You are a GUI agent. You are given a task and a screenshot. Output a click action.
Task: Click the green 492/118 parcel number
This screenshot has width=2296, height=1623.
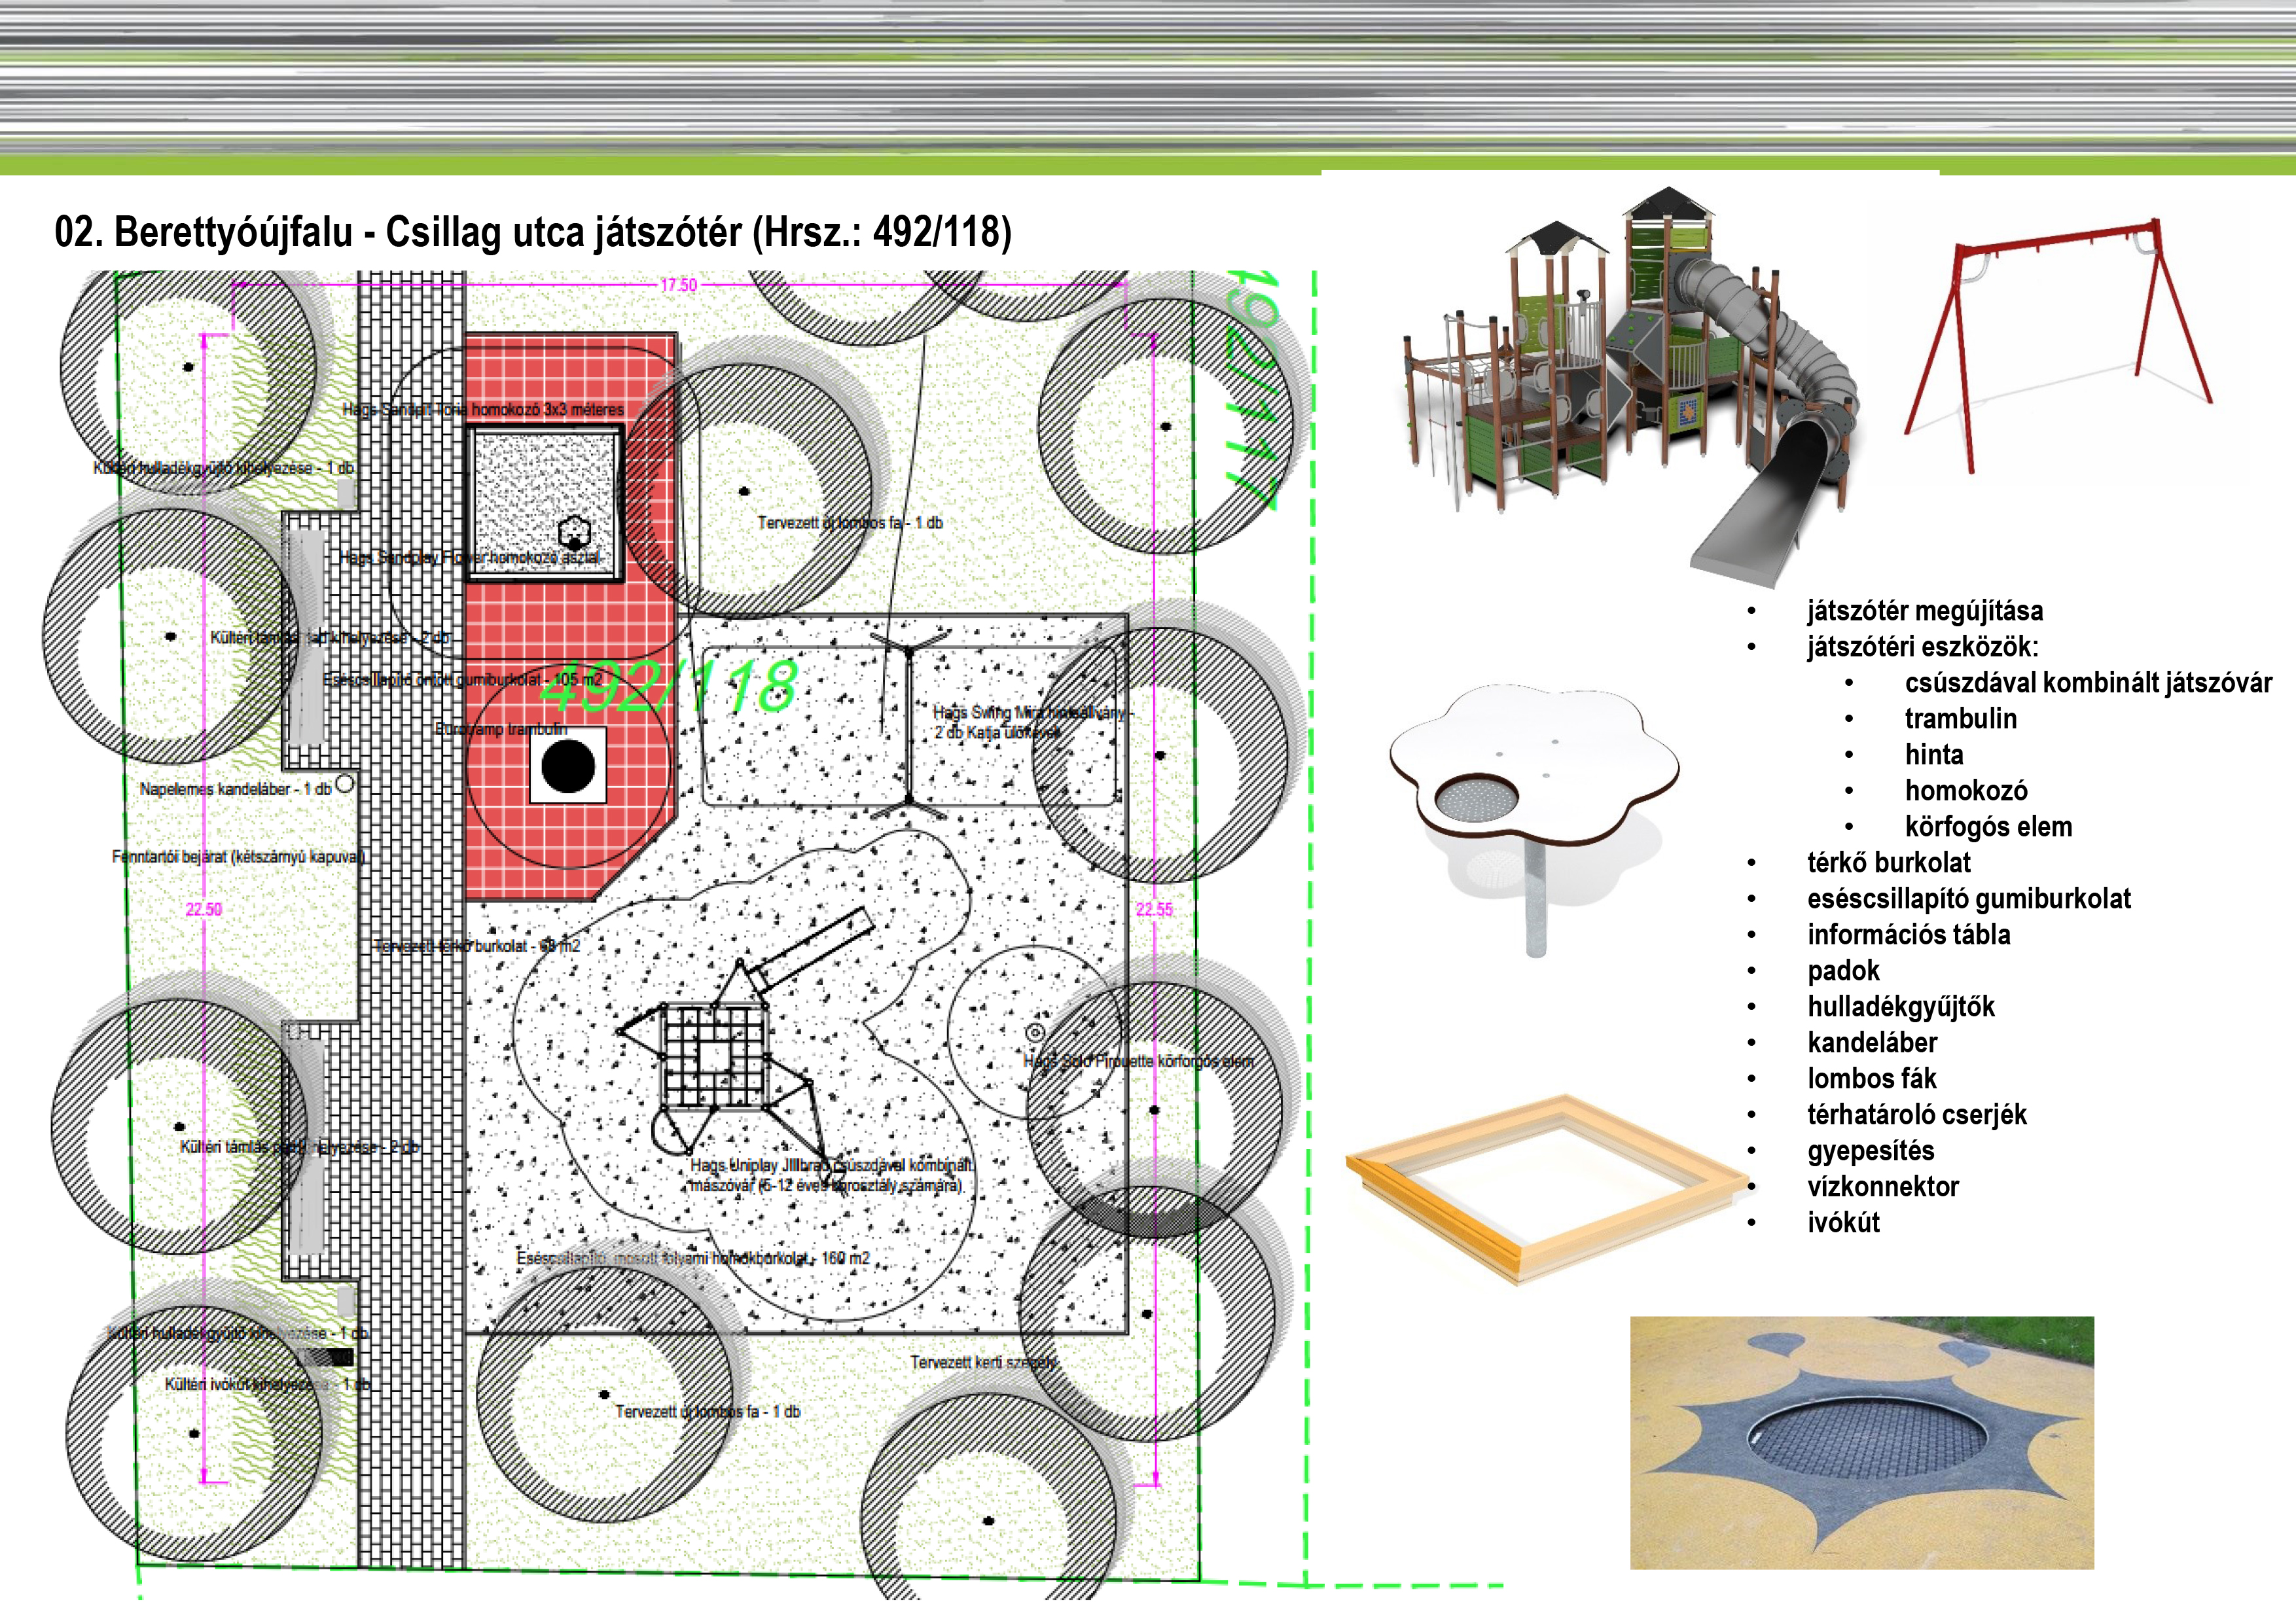[668, 687]
